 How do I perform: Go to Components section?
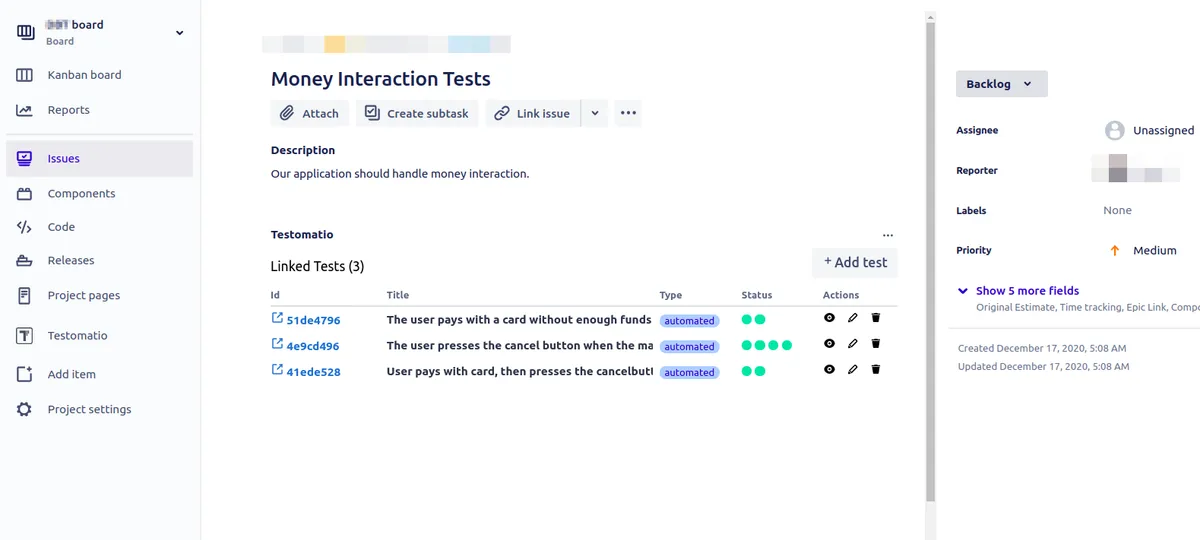[81, 194]
